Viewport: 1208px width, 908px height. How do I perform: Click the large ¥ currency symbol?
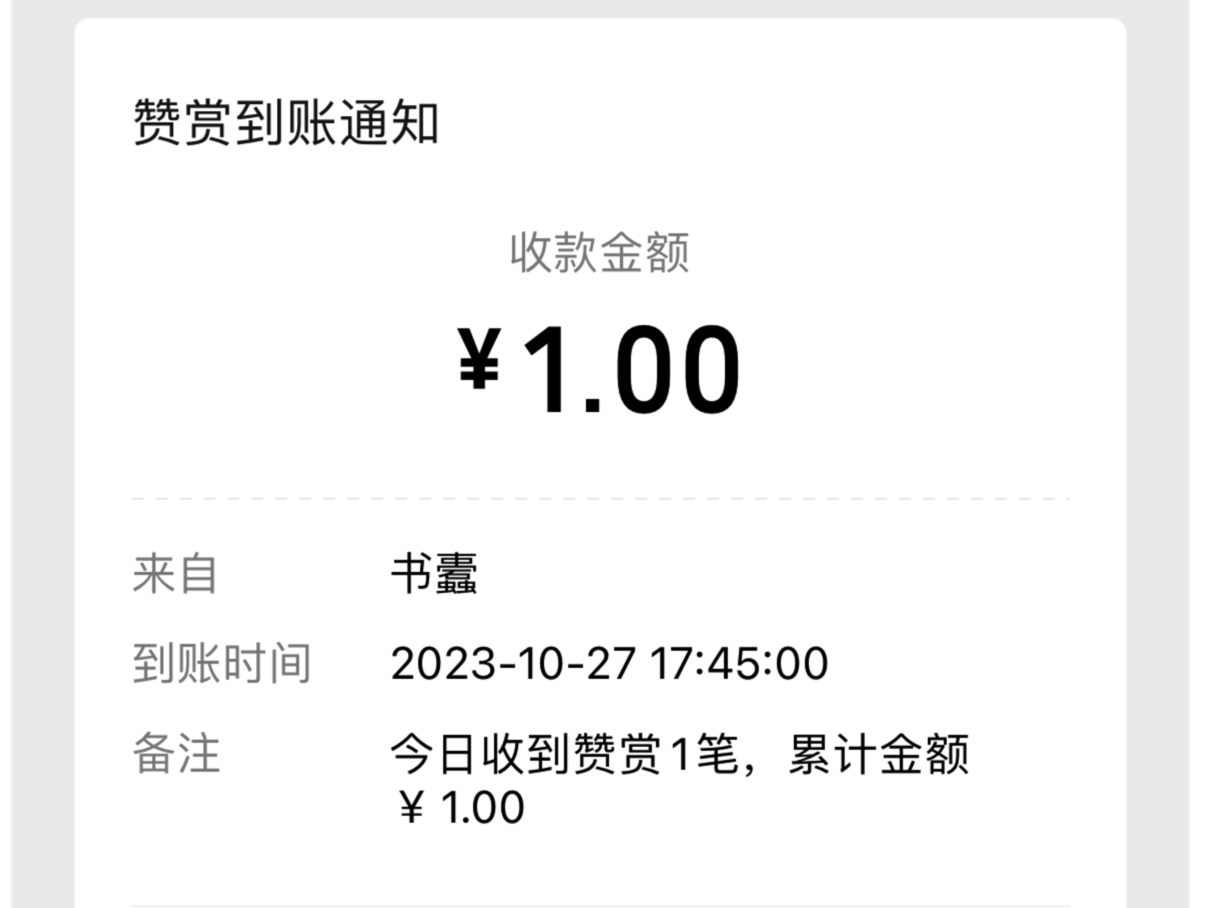pos(479,361)
